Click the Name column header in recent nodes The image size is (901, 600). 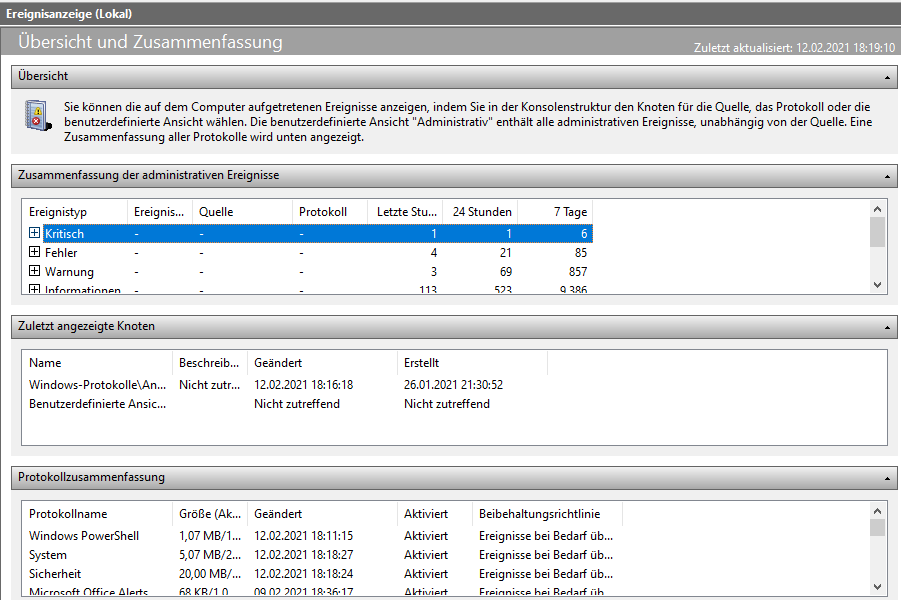(97, 363)
